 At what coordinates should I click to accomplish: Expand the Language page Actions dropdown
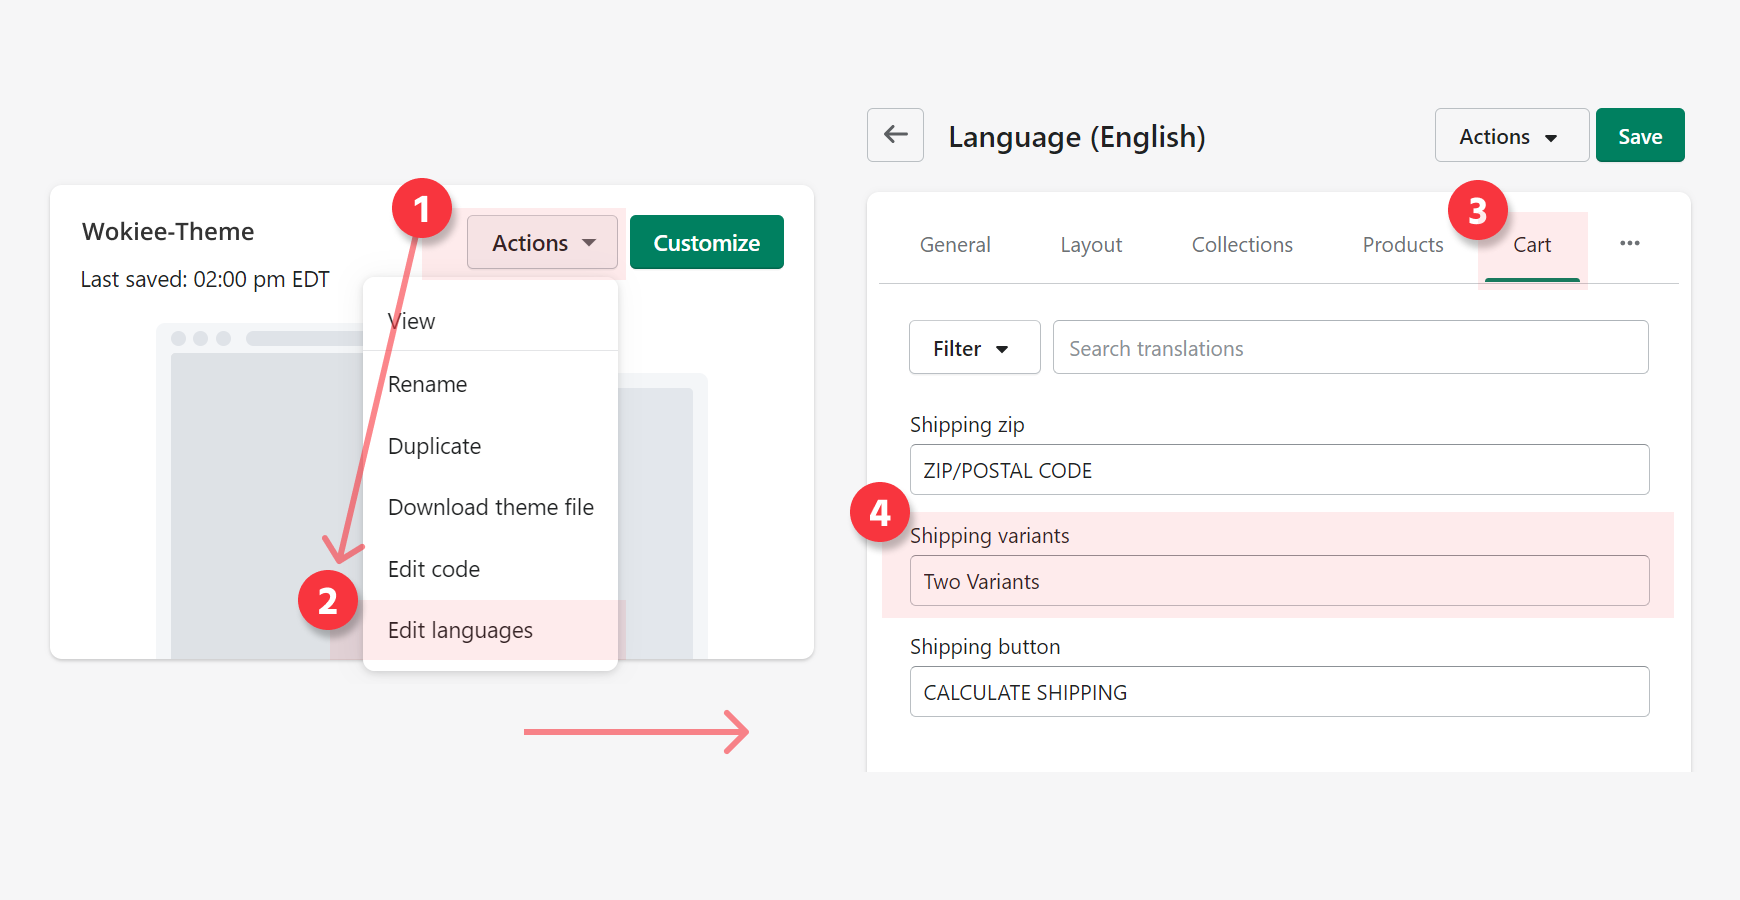coord(1510,136)
